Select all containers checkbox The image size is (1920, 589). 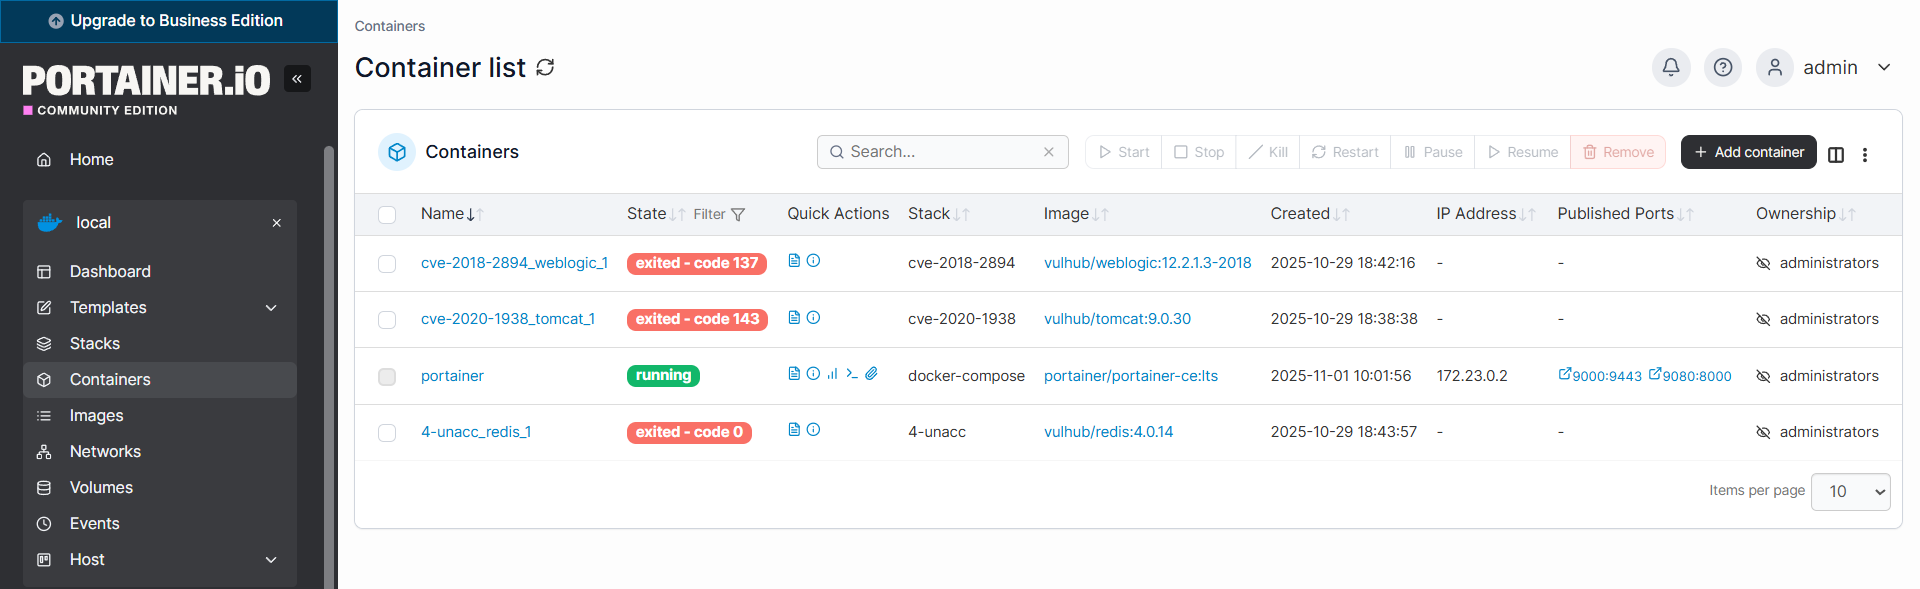tap(387, 215)
